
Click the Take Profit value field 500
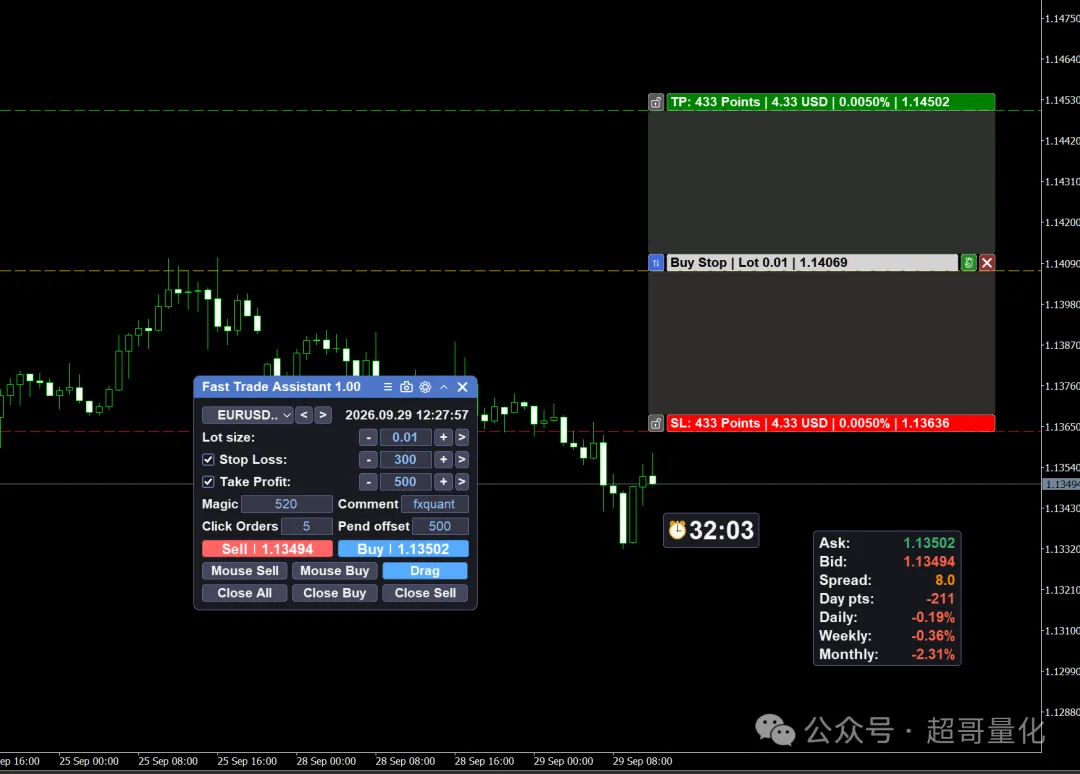pyautogui.click(x=405, y=482)
